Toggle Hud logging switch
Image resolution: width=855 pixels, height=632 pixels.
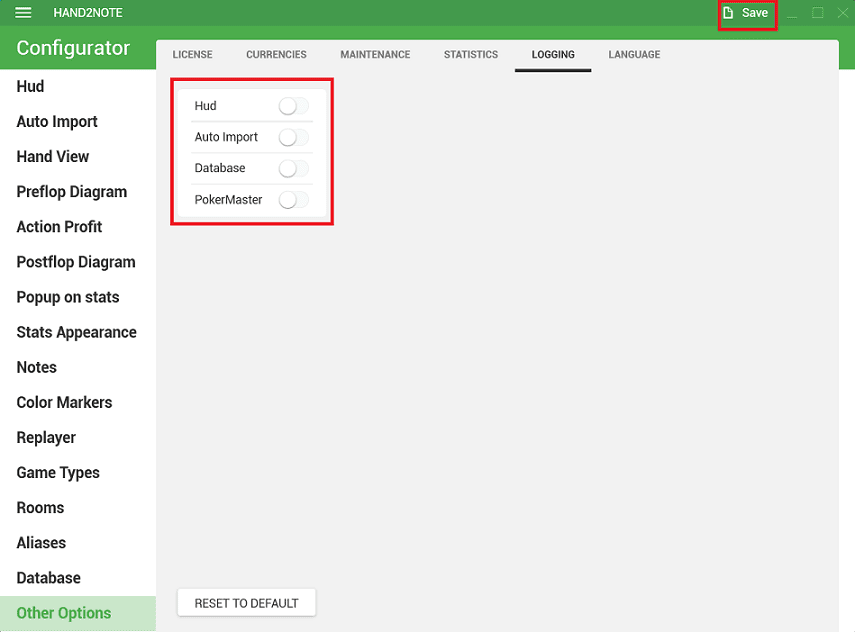coord(294,106)
